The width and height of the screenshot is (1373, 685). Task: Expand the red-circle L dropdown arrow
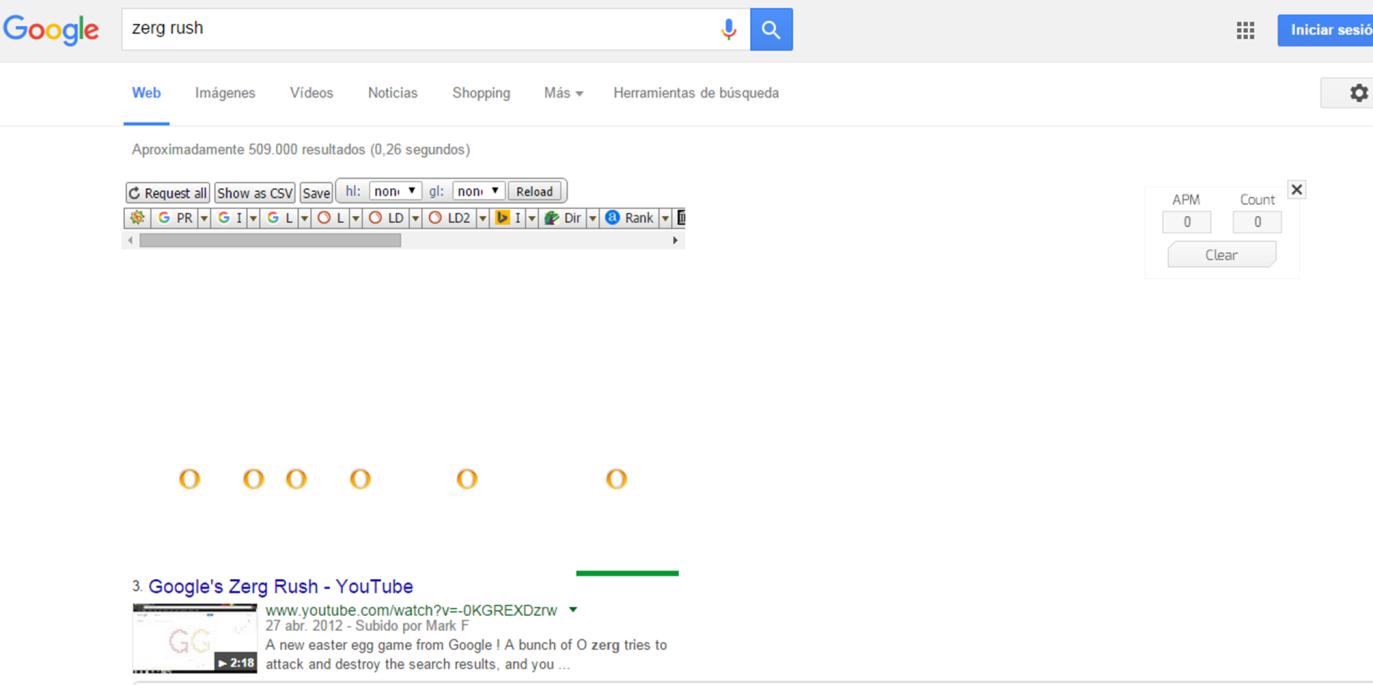[x=355, y=217]
